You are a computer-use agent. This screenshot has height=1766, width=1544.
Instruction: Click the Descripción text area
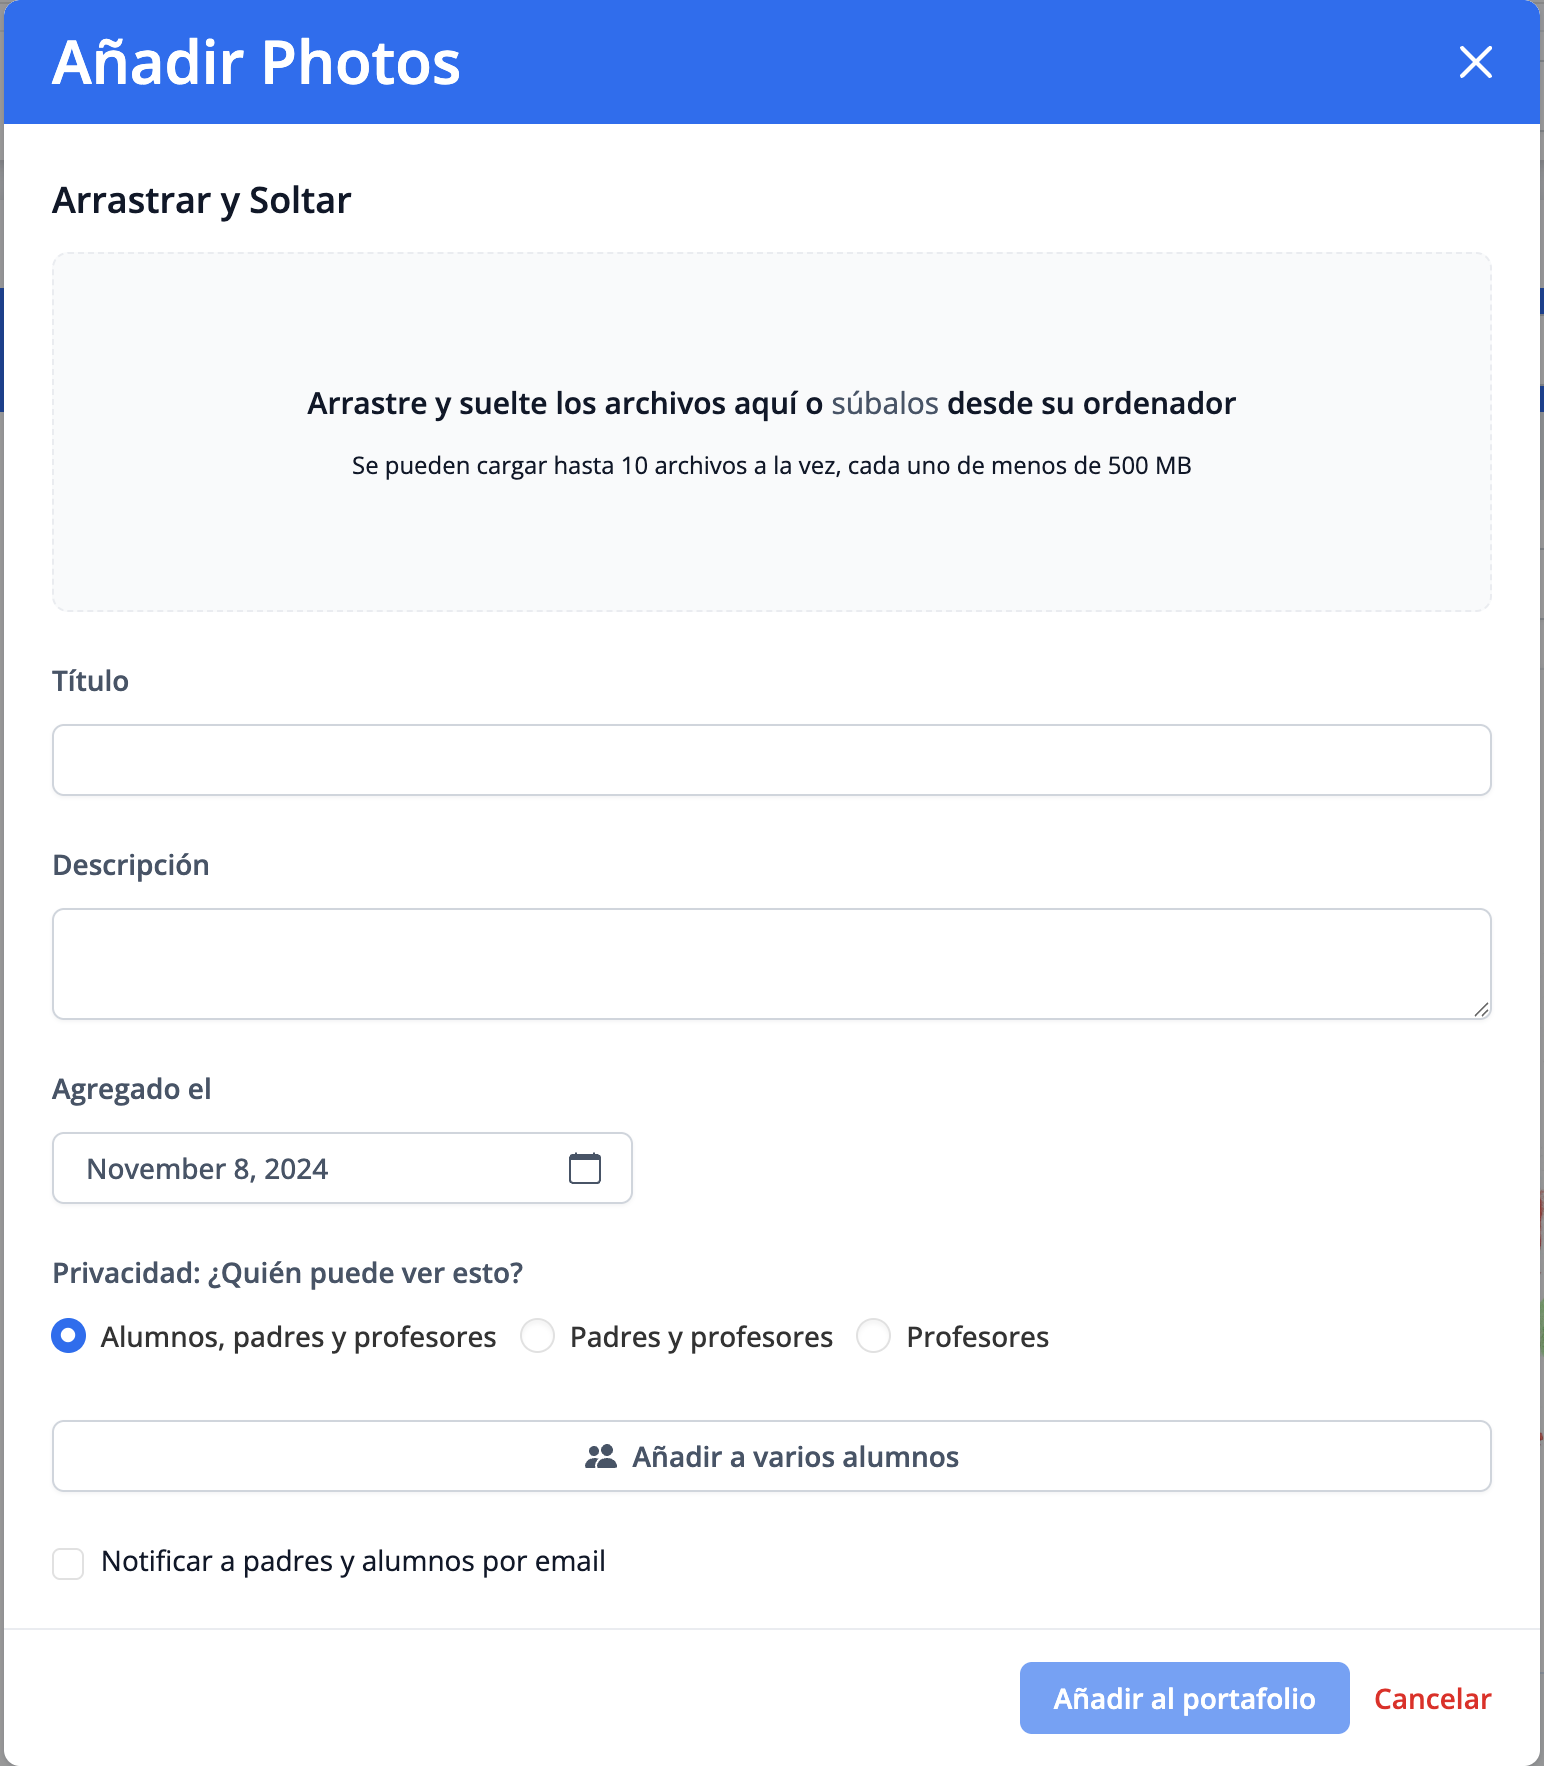771,963
